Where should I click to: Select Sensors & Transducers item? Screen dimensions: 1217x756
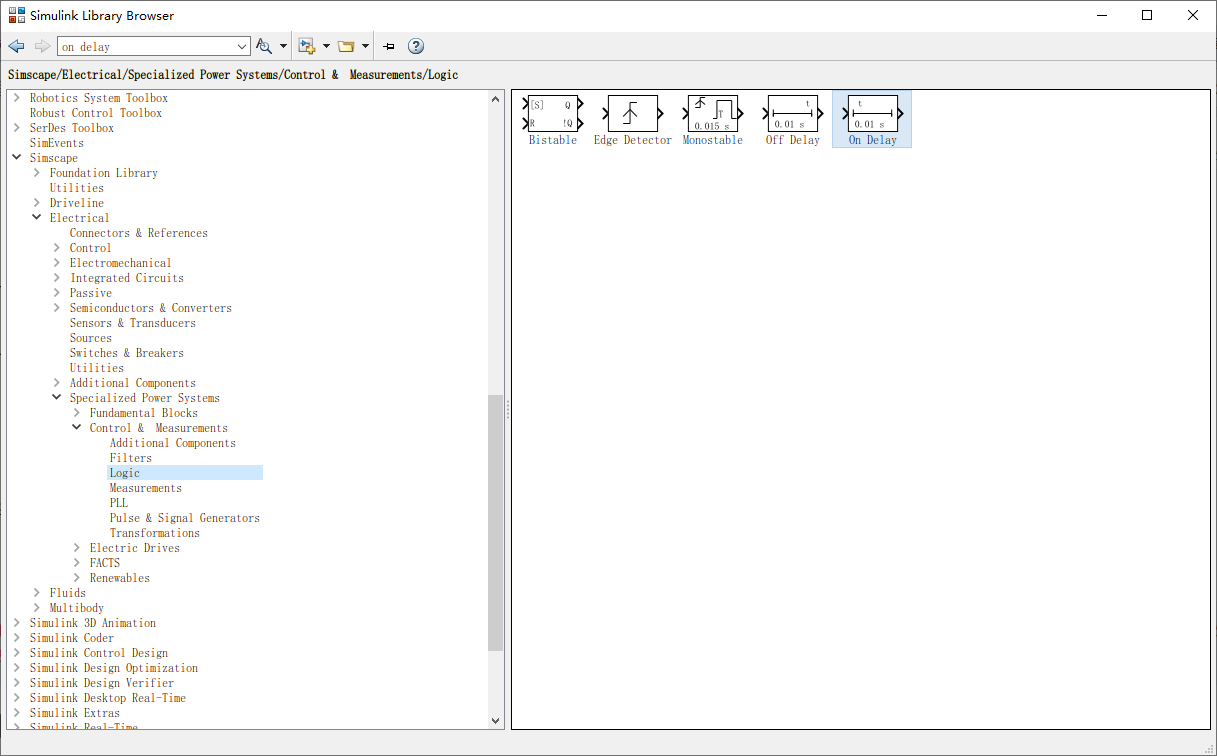click(x=133, y=323)
